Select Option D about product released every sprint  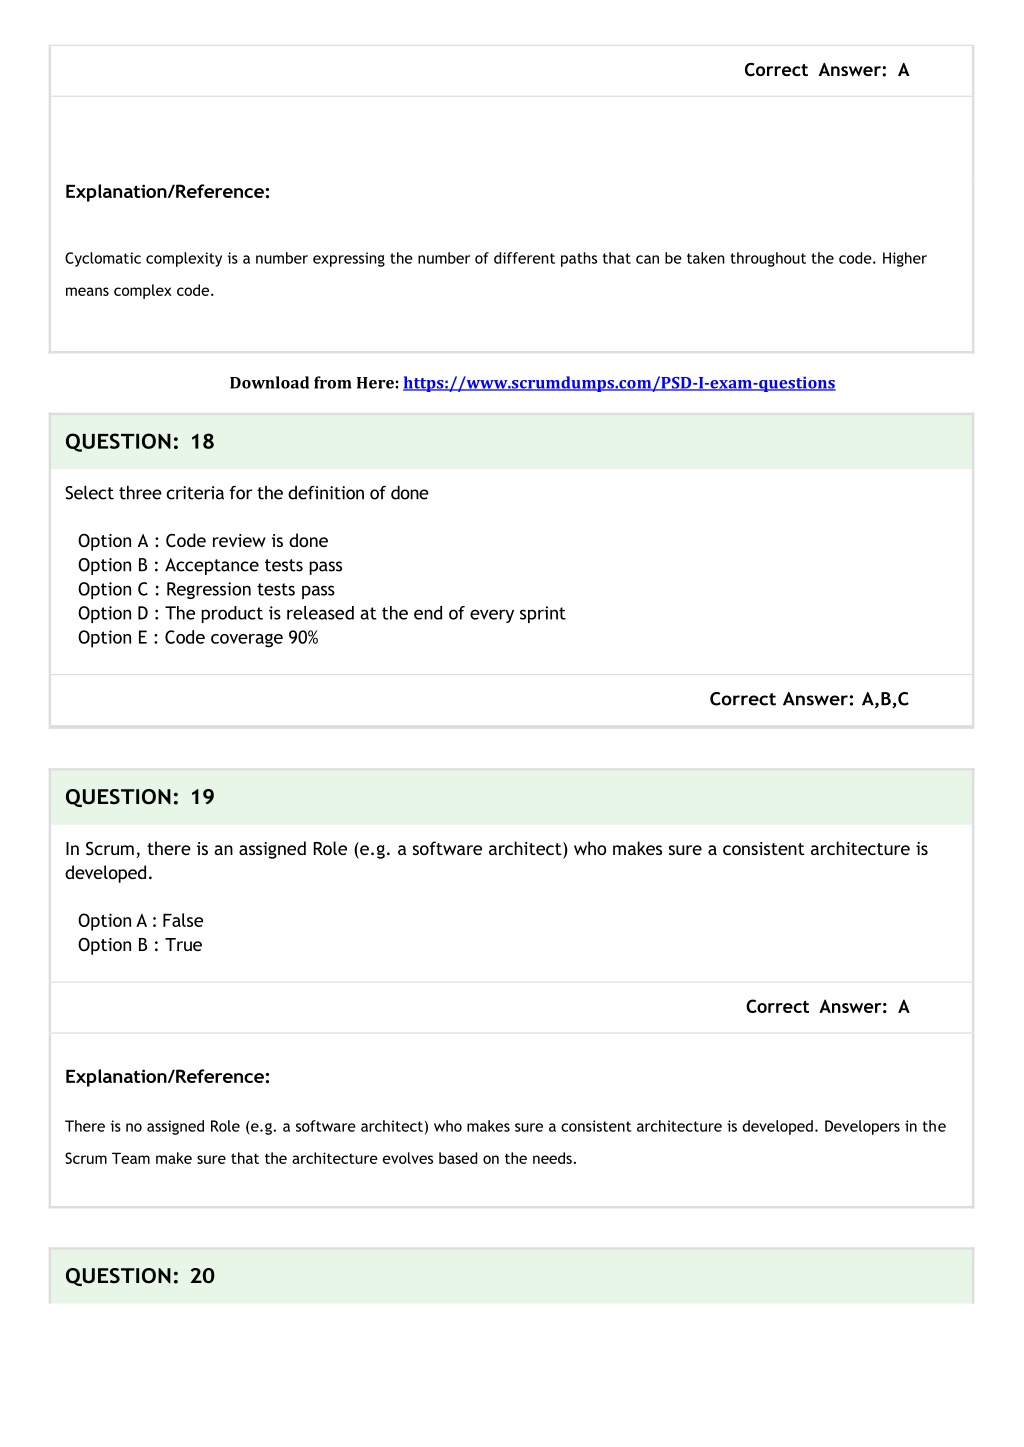tap(322, 613)
